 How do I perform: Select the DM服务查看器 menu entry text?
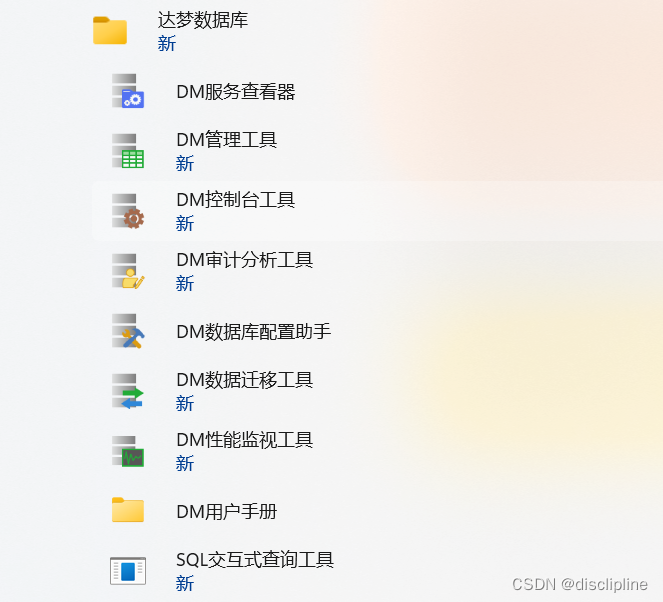click(x=236, y=92)
